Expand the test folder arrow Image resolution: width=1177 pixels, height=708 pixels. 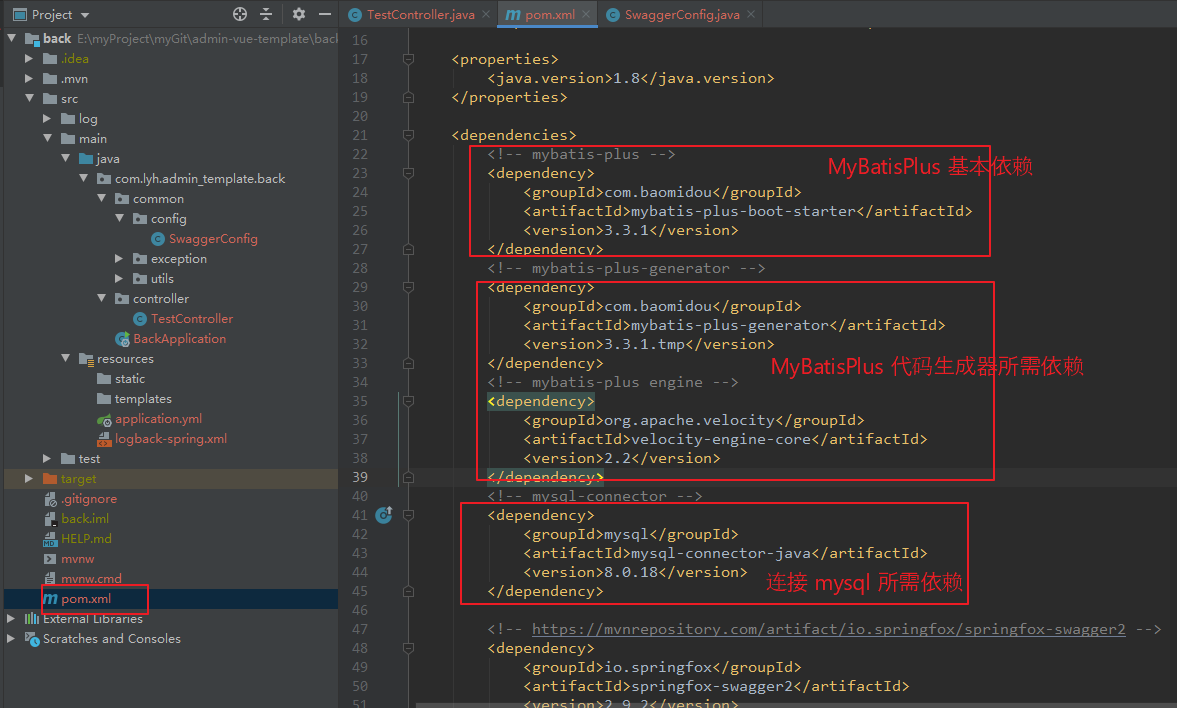pyautogui.click(x=47, y=458)
